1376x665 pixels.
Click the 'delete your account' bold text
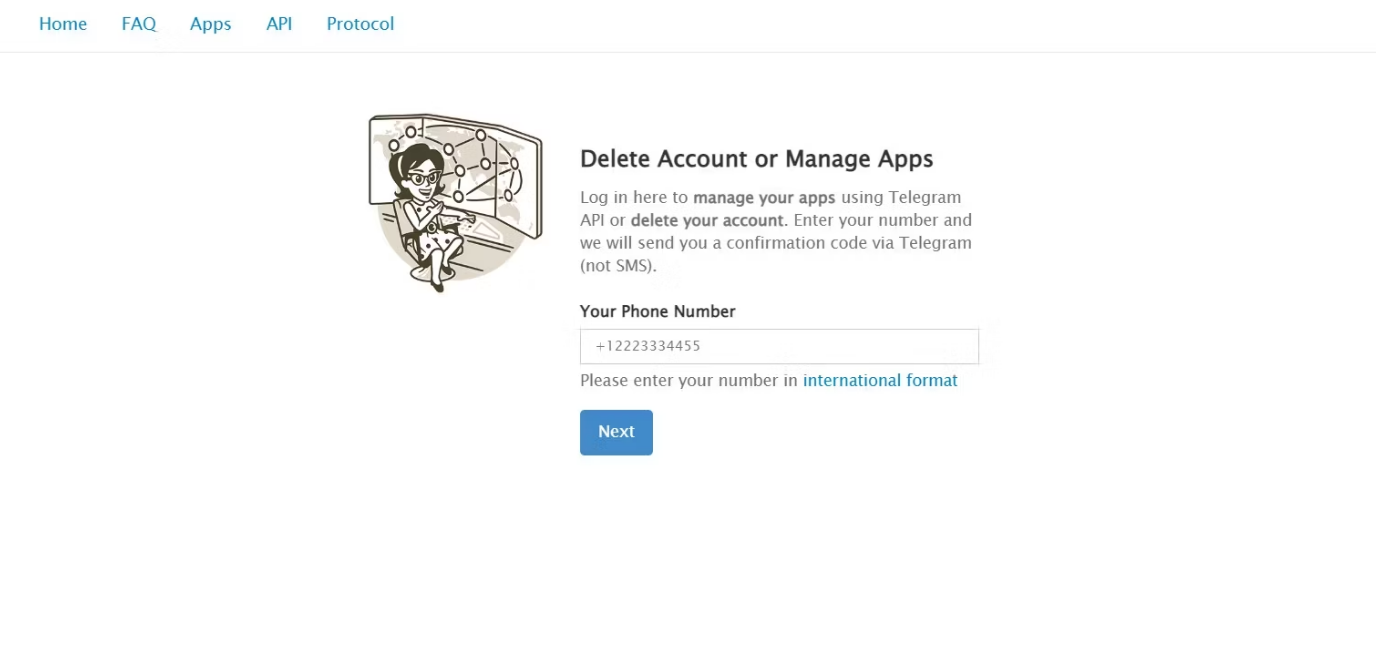[x=707, y=220]
